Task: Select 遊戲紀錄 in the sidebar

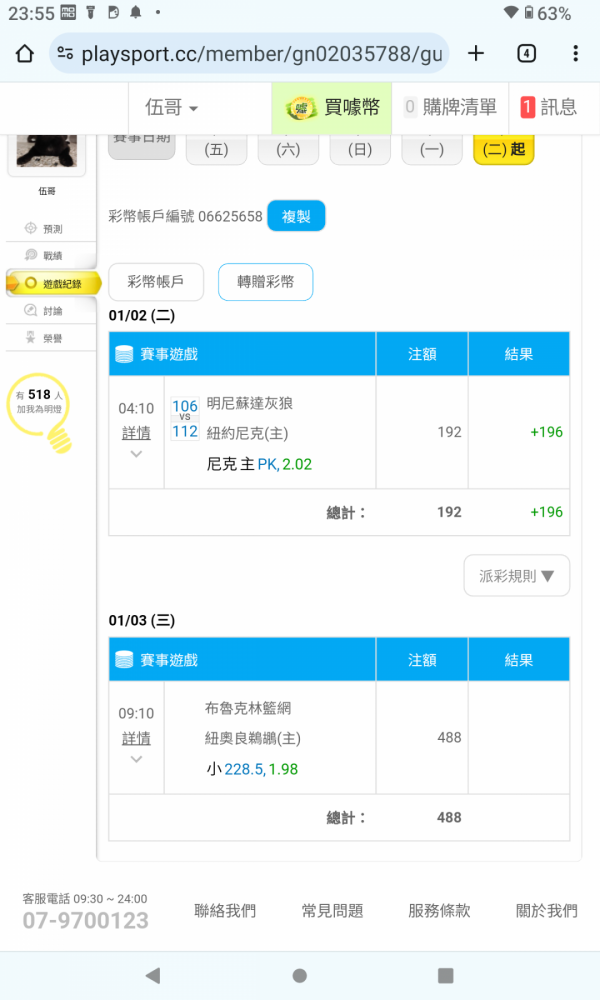Action: 53,284
